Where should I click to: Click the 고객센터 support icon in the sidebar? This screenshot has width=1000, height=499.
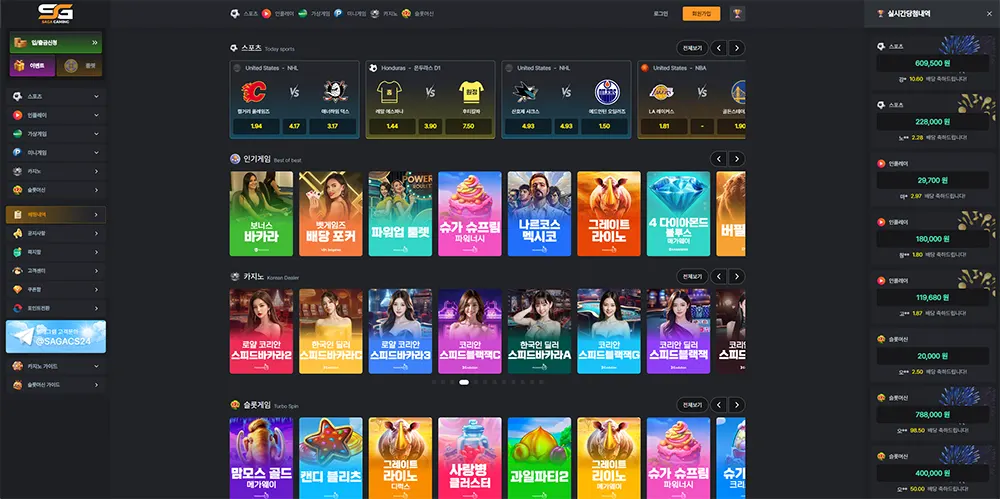tap(17, 271)
